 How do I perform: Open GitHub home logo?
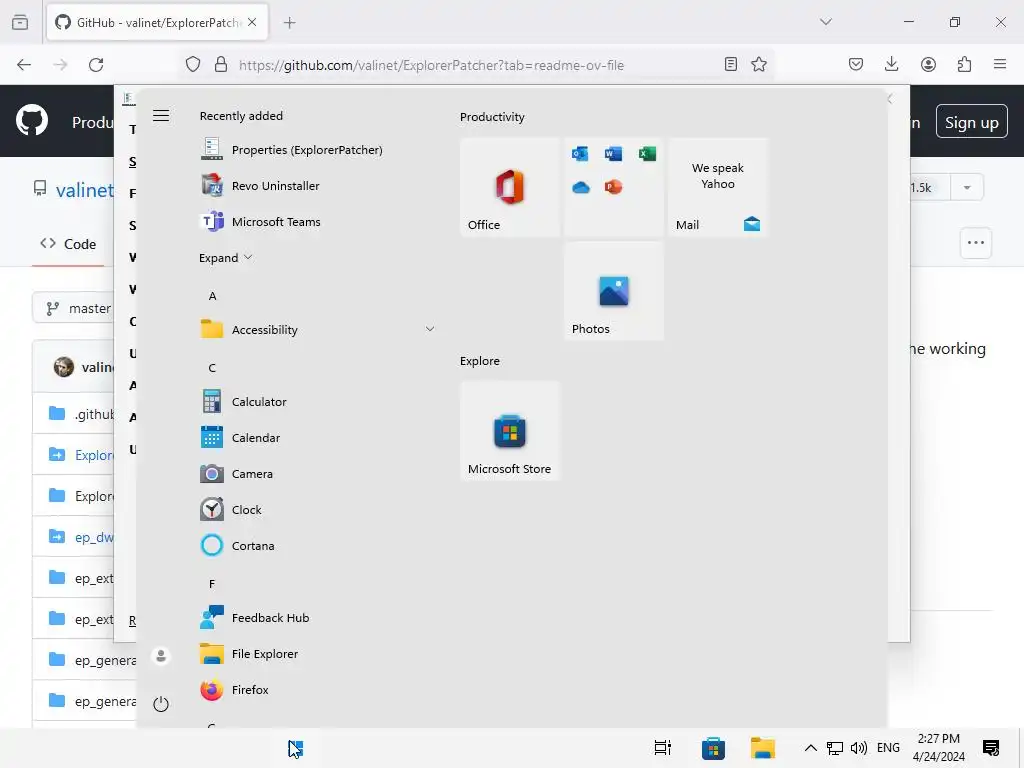[32, 121]
